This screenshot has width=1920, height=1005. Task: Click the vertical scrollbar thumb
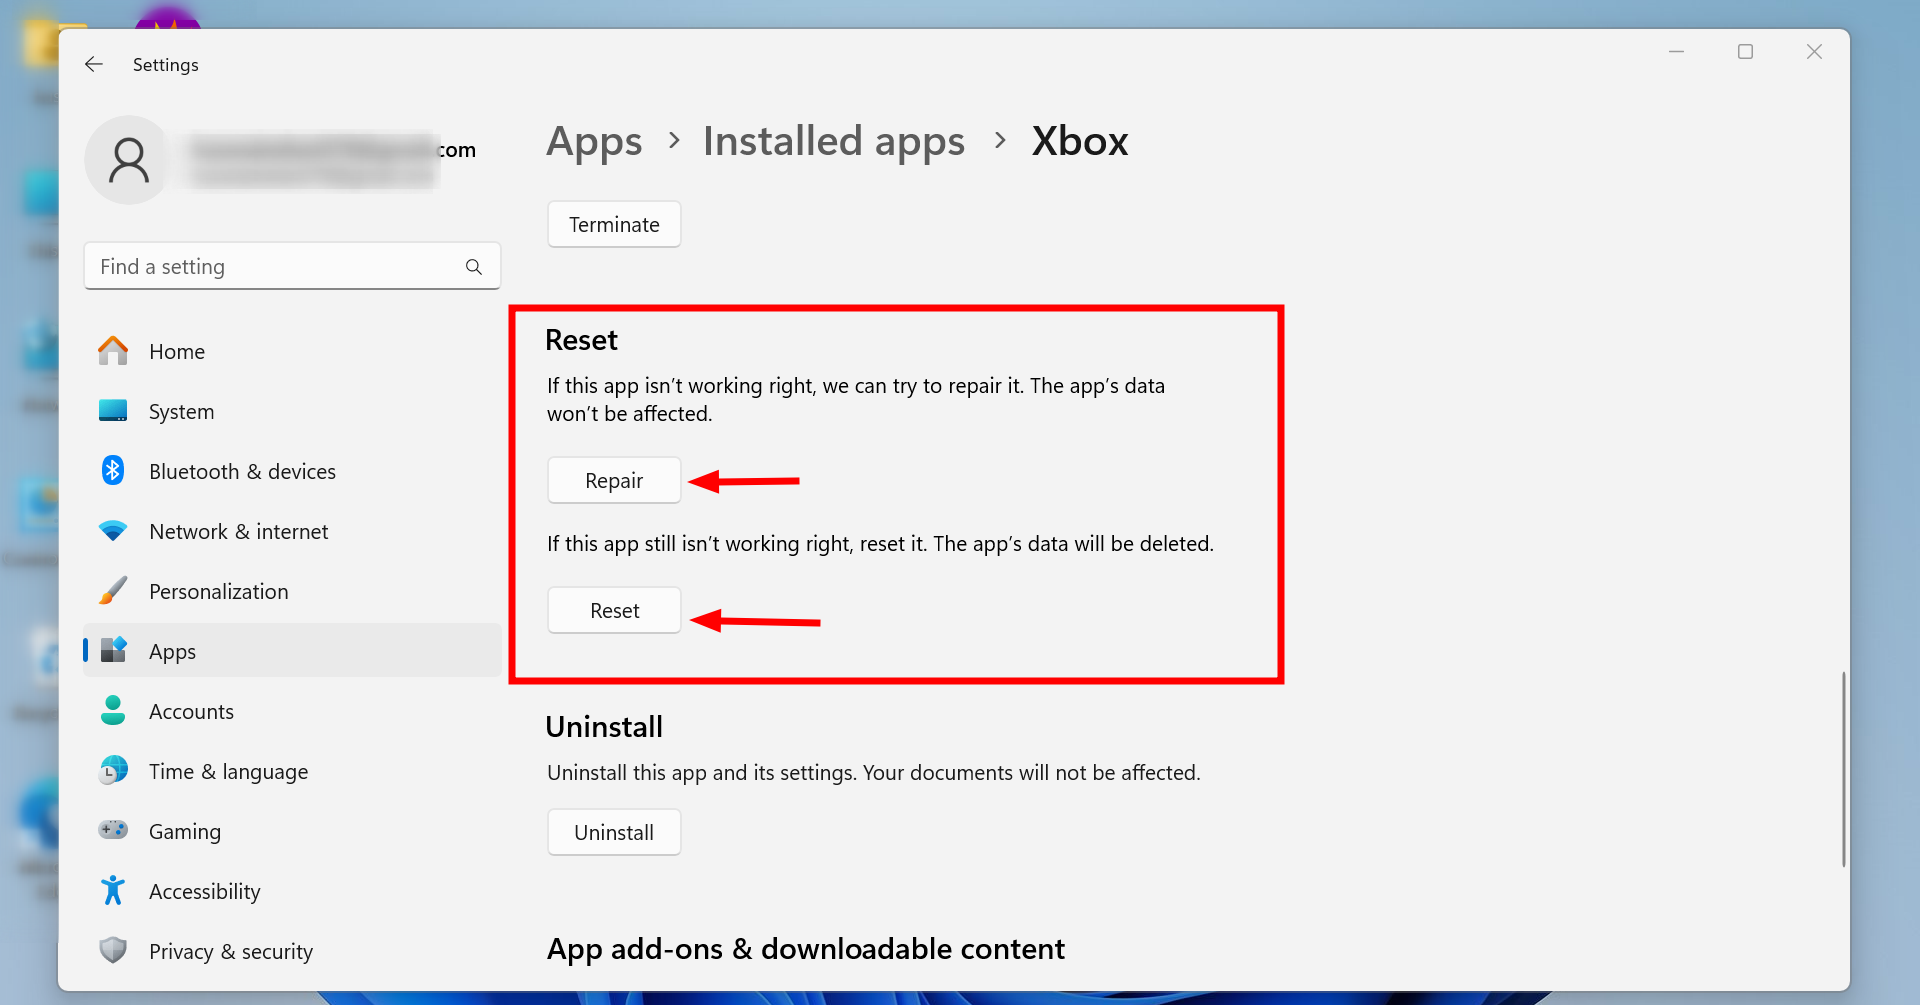[x=1843, y=769]
